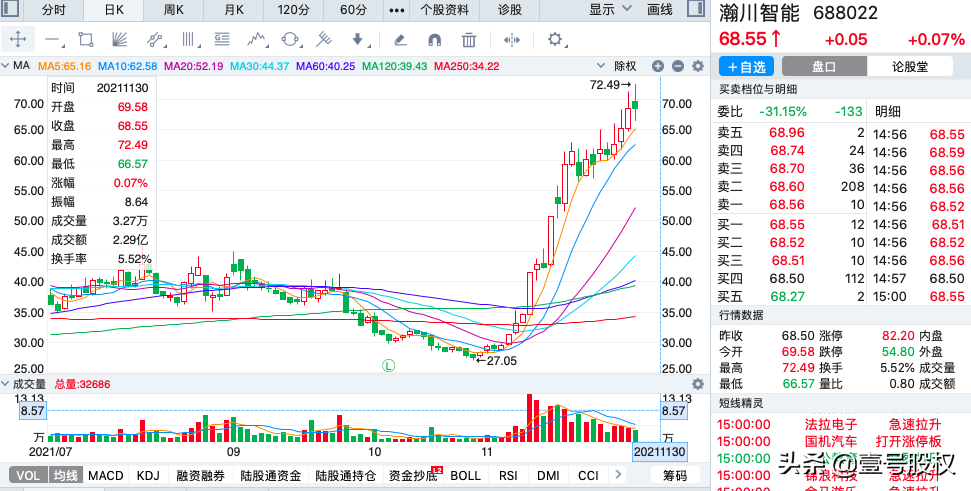Select the vertical cycle lines tool
The width and height of the screenshot is (971, 491).
[189, 40]
